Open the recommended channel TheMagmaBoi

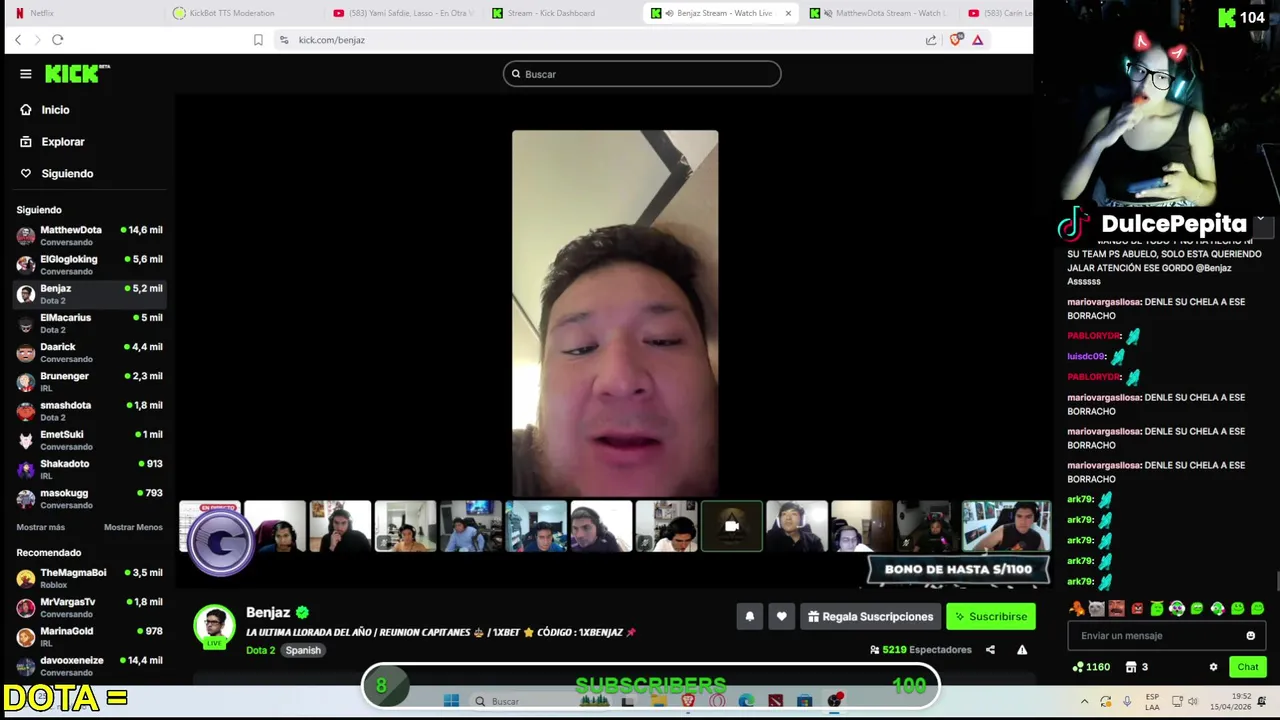[x=89, y=578]
